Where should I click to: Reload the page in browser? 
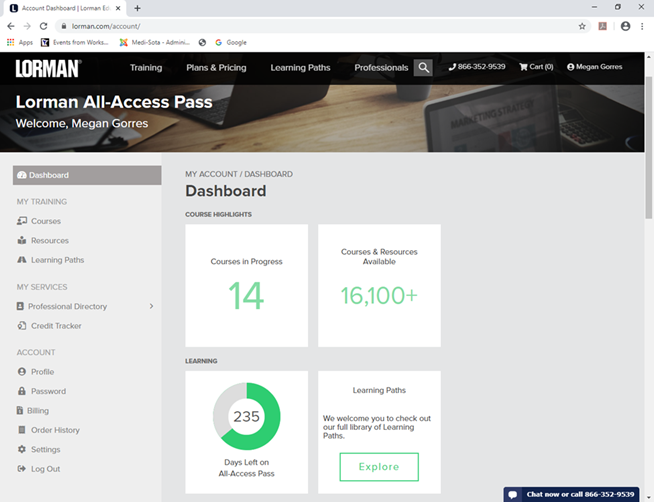pos(43,26)
